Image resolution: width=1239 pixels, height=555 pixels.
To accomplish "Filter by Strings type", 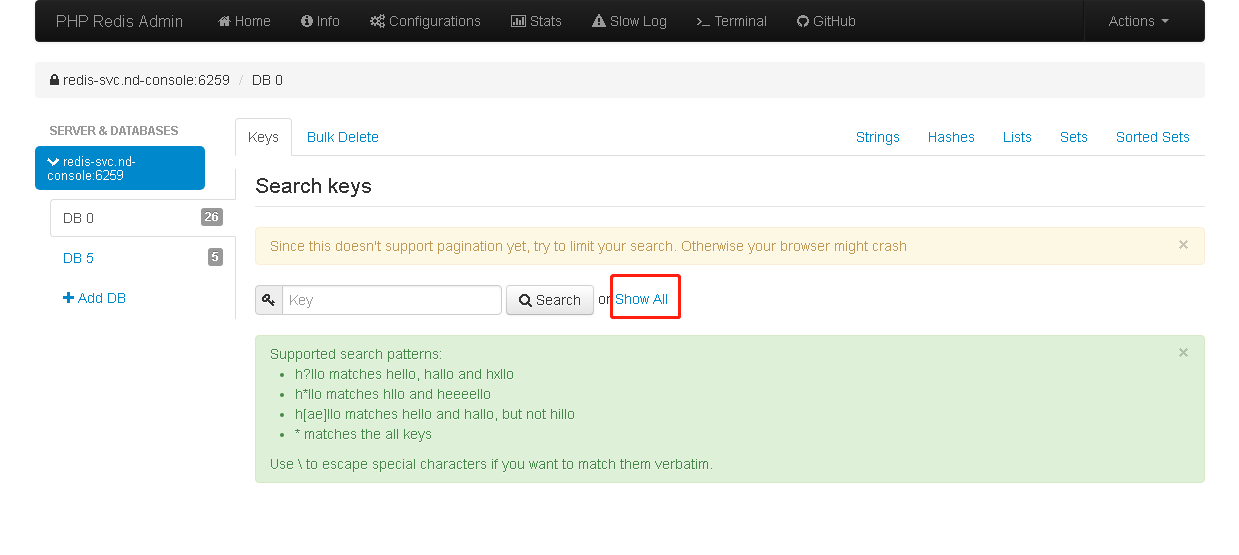I will [878, 137].
